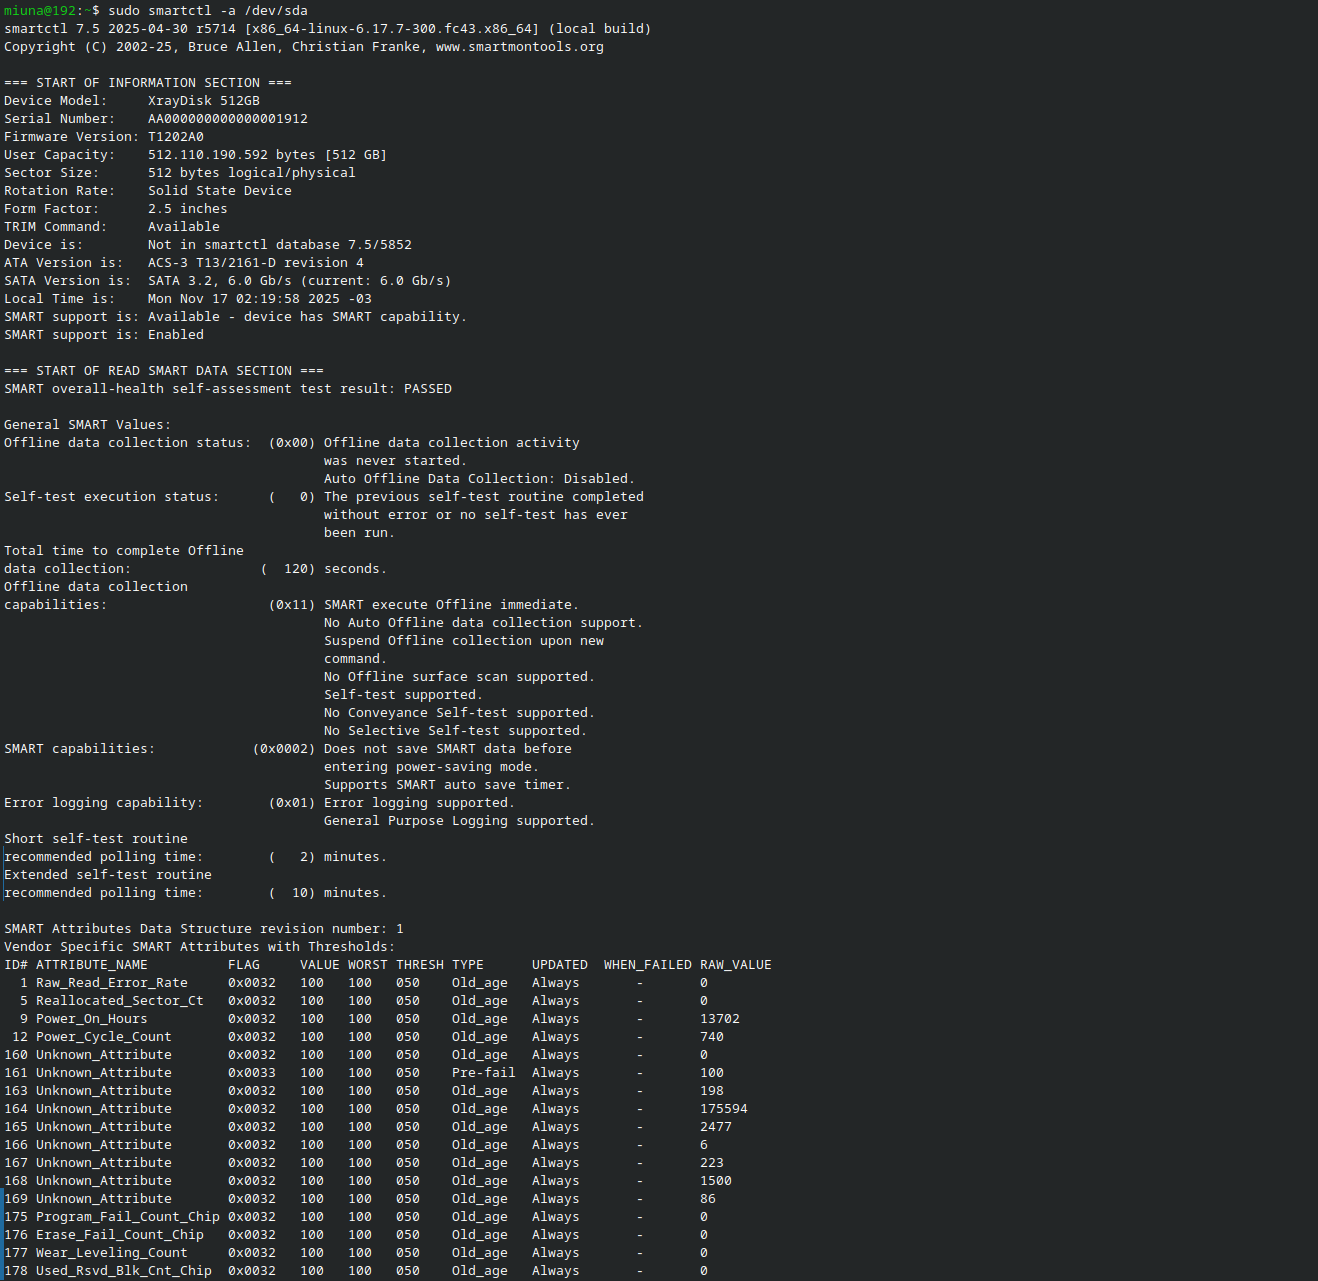Click the typed smartctl -a /dev/sda command
The image size is (1318, 1281).
point(207,11)
